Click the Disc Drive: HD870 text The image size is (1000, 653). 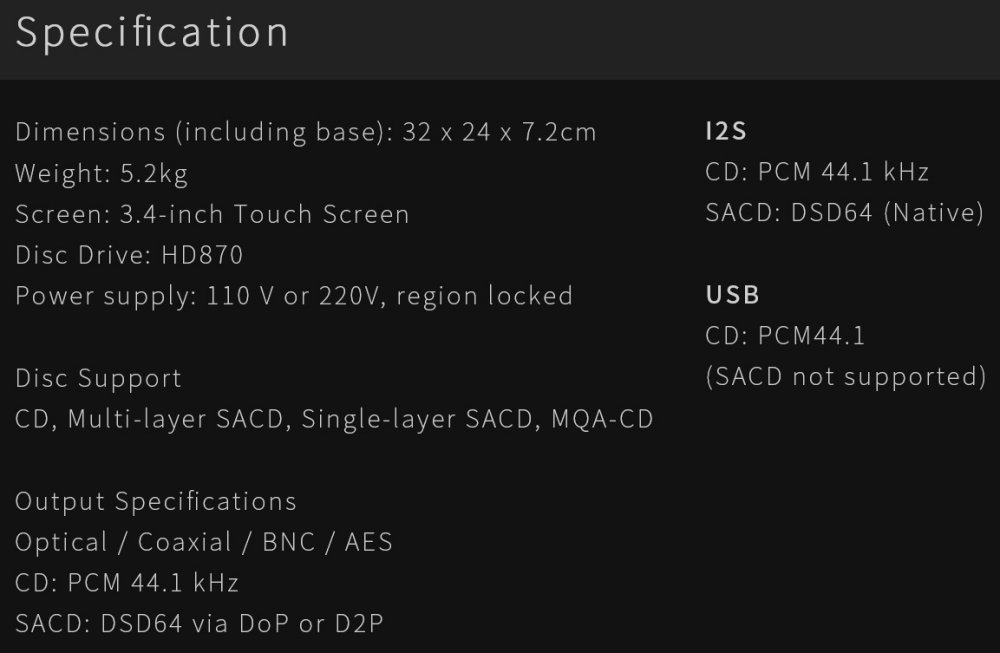pos(129,255)
